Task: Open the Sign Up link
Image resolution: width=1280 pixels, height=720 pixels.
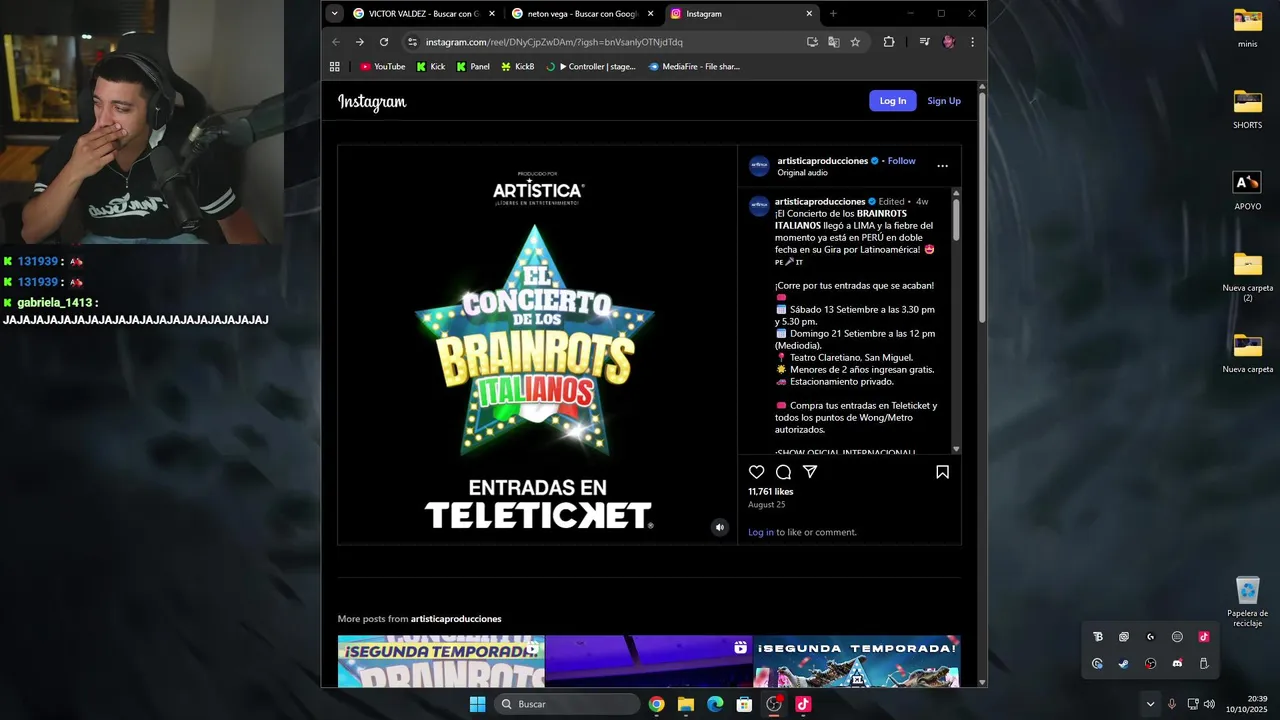Action: click(x=944, y=101)
